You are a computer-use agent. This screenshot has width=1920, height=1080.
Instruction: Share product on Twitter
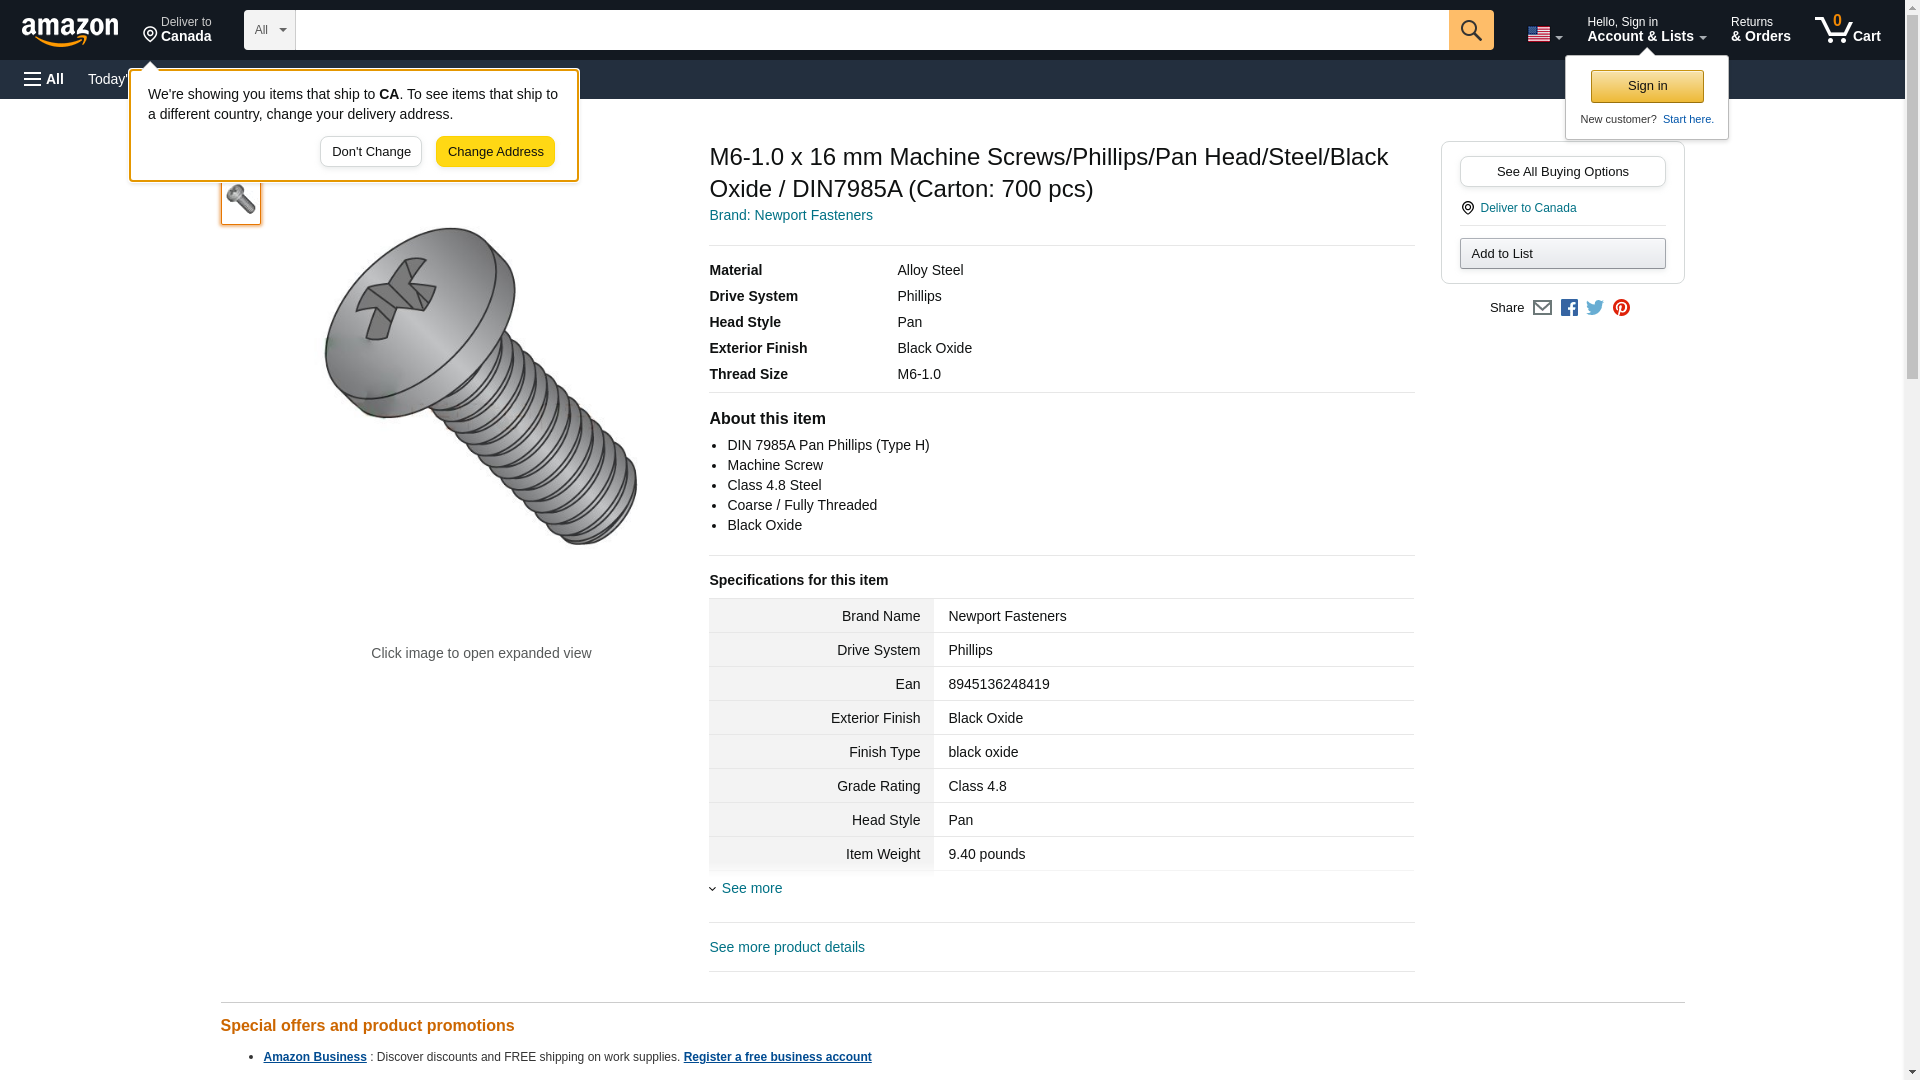click(x=1595, y=308)
